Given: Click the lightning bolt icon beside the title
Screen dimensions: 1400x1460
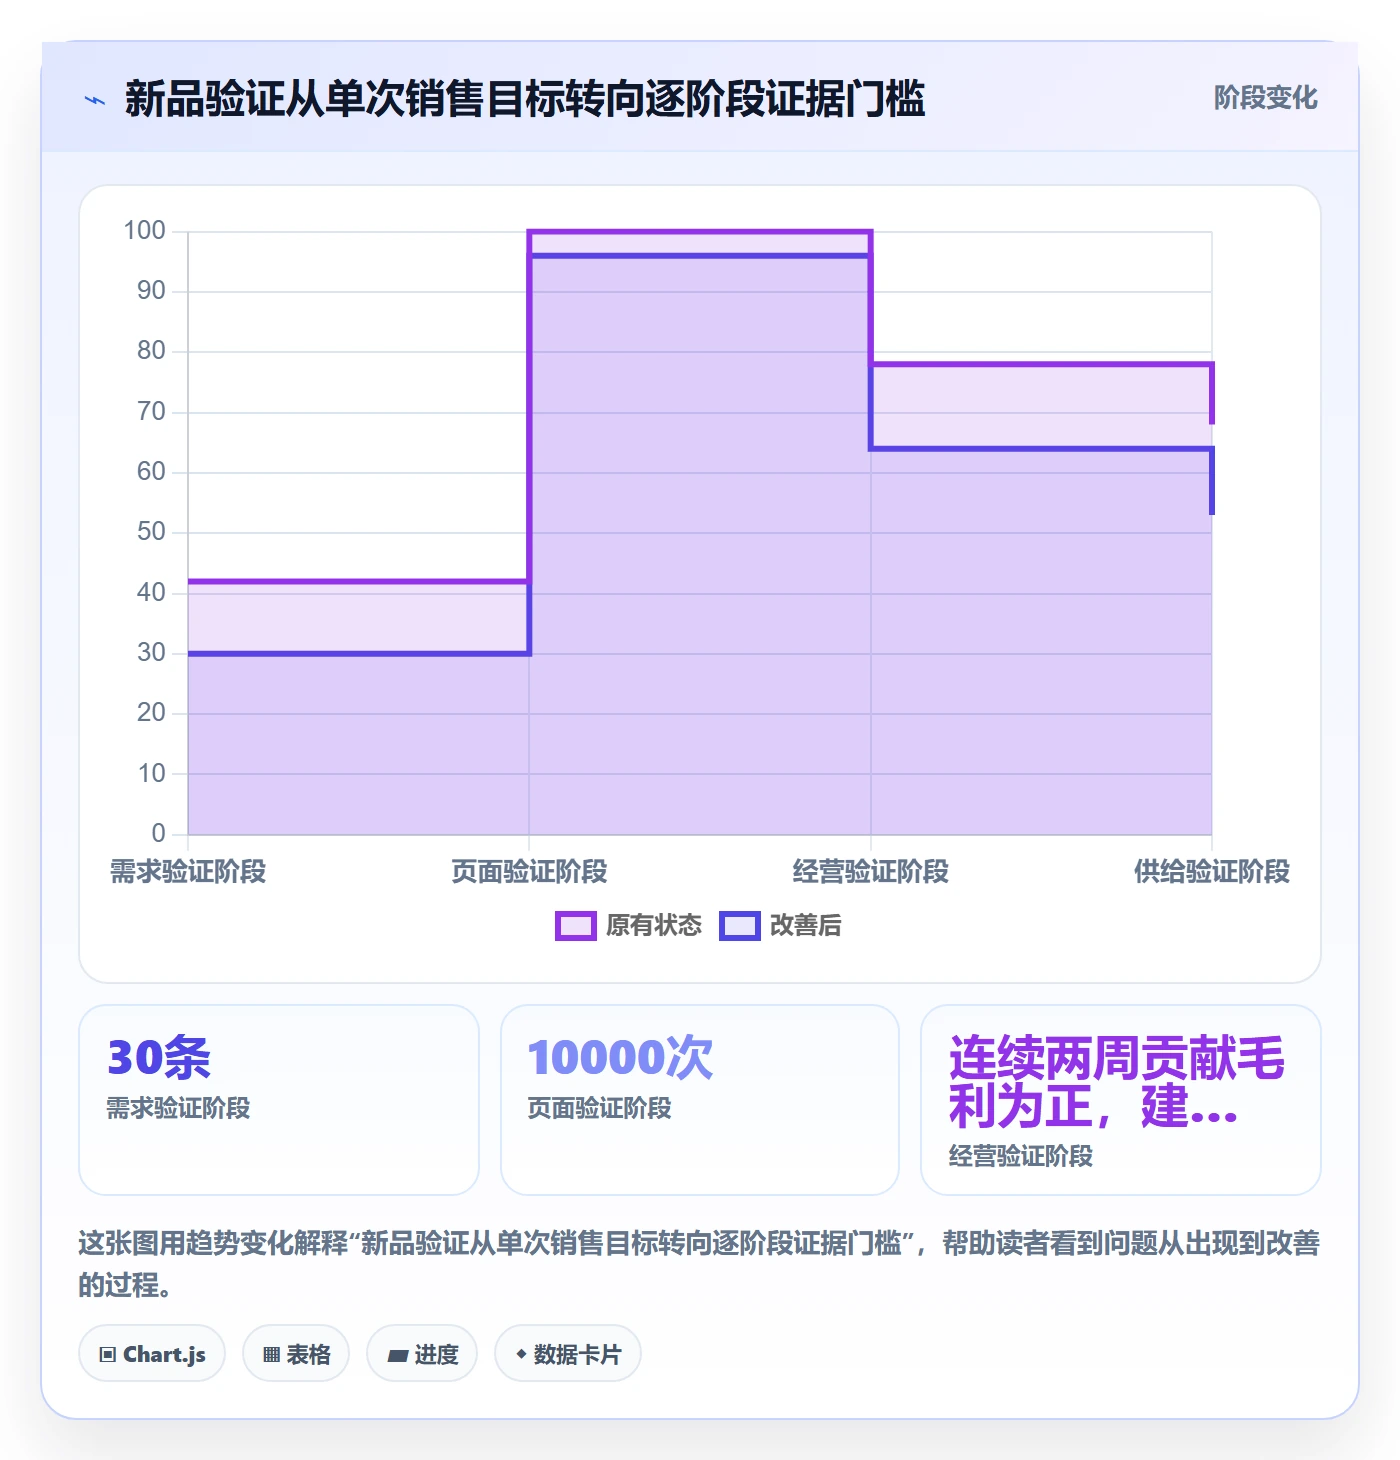Looking at the screenshot, I should (95, 100).
